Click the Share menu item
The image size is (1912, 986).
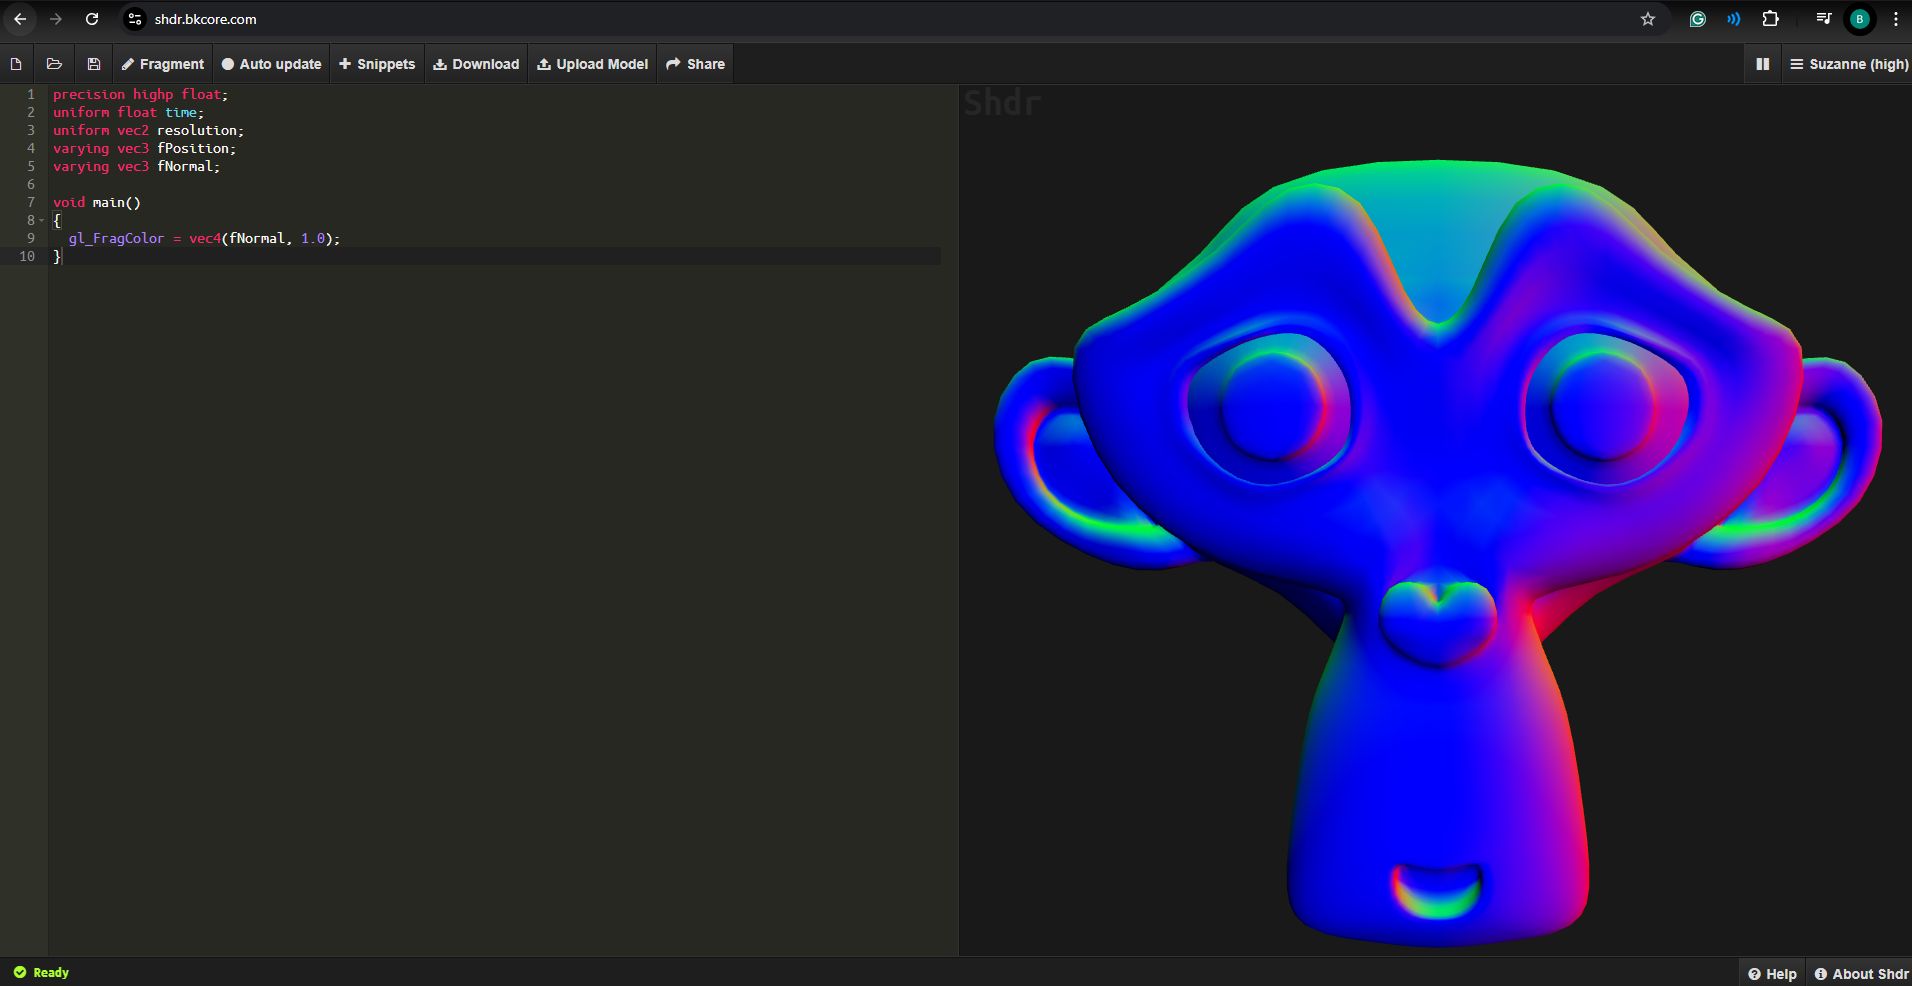point(695,64)
